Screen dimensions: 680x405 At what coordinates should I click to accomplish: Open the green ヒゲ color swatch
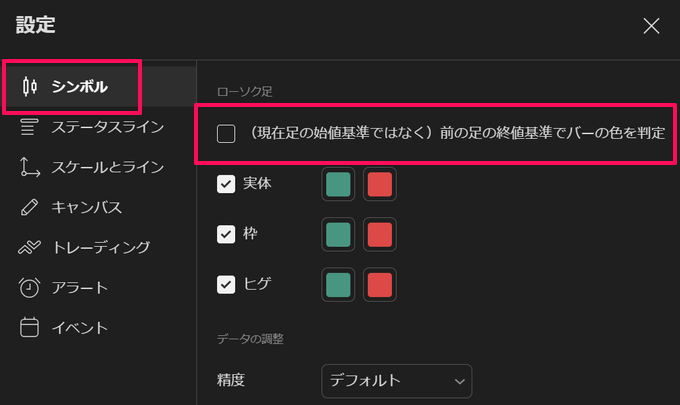(x=338, y=285)
